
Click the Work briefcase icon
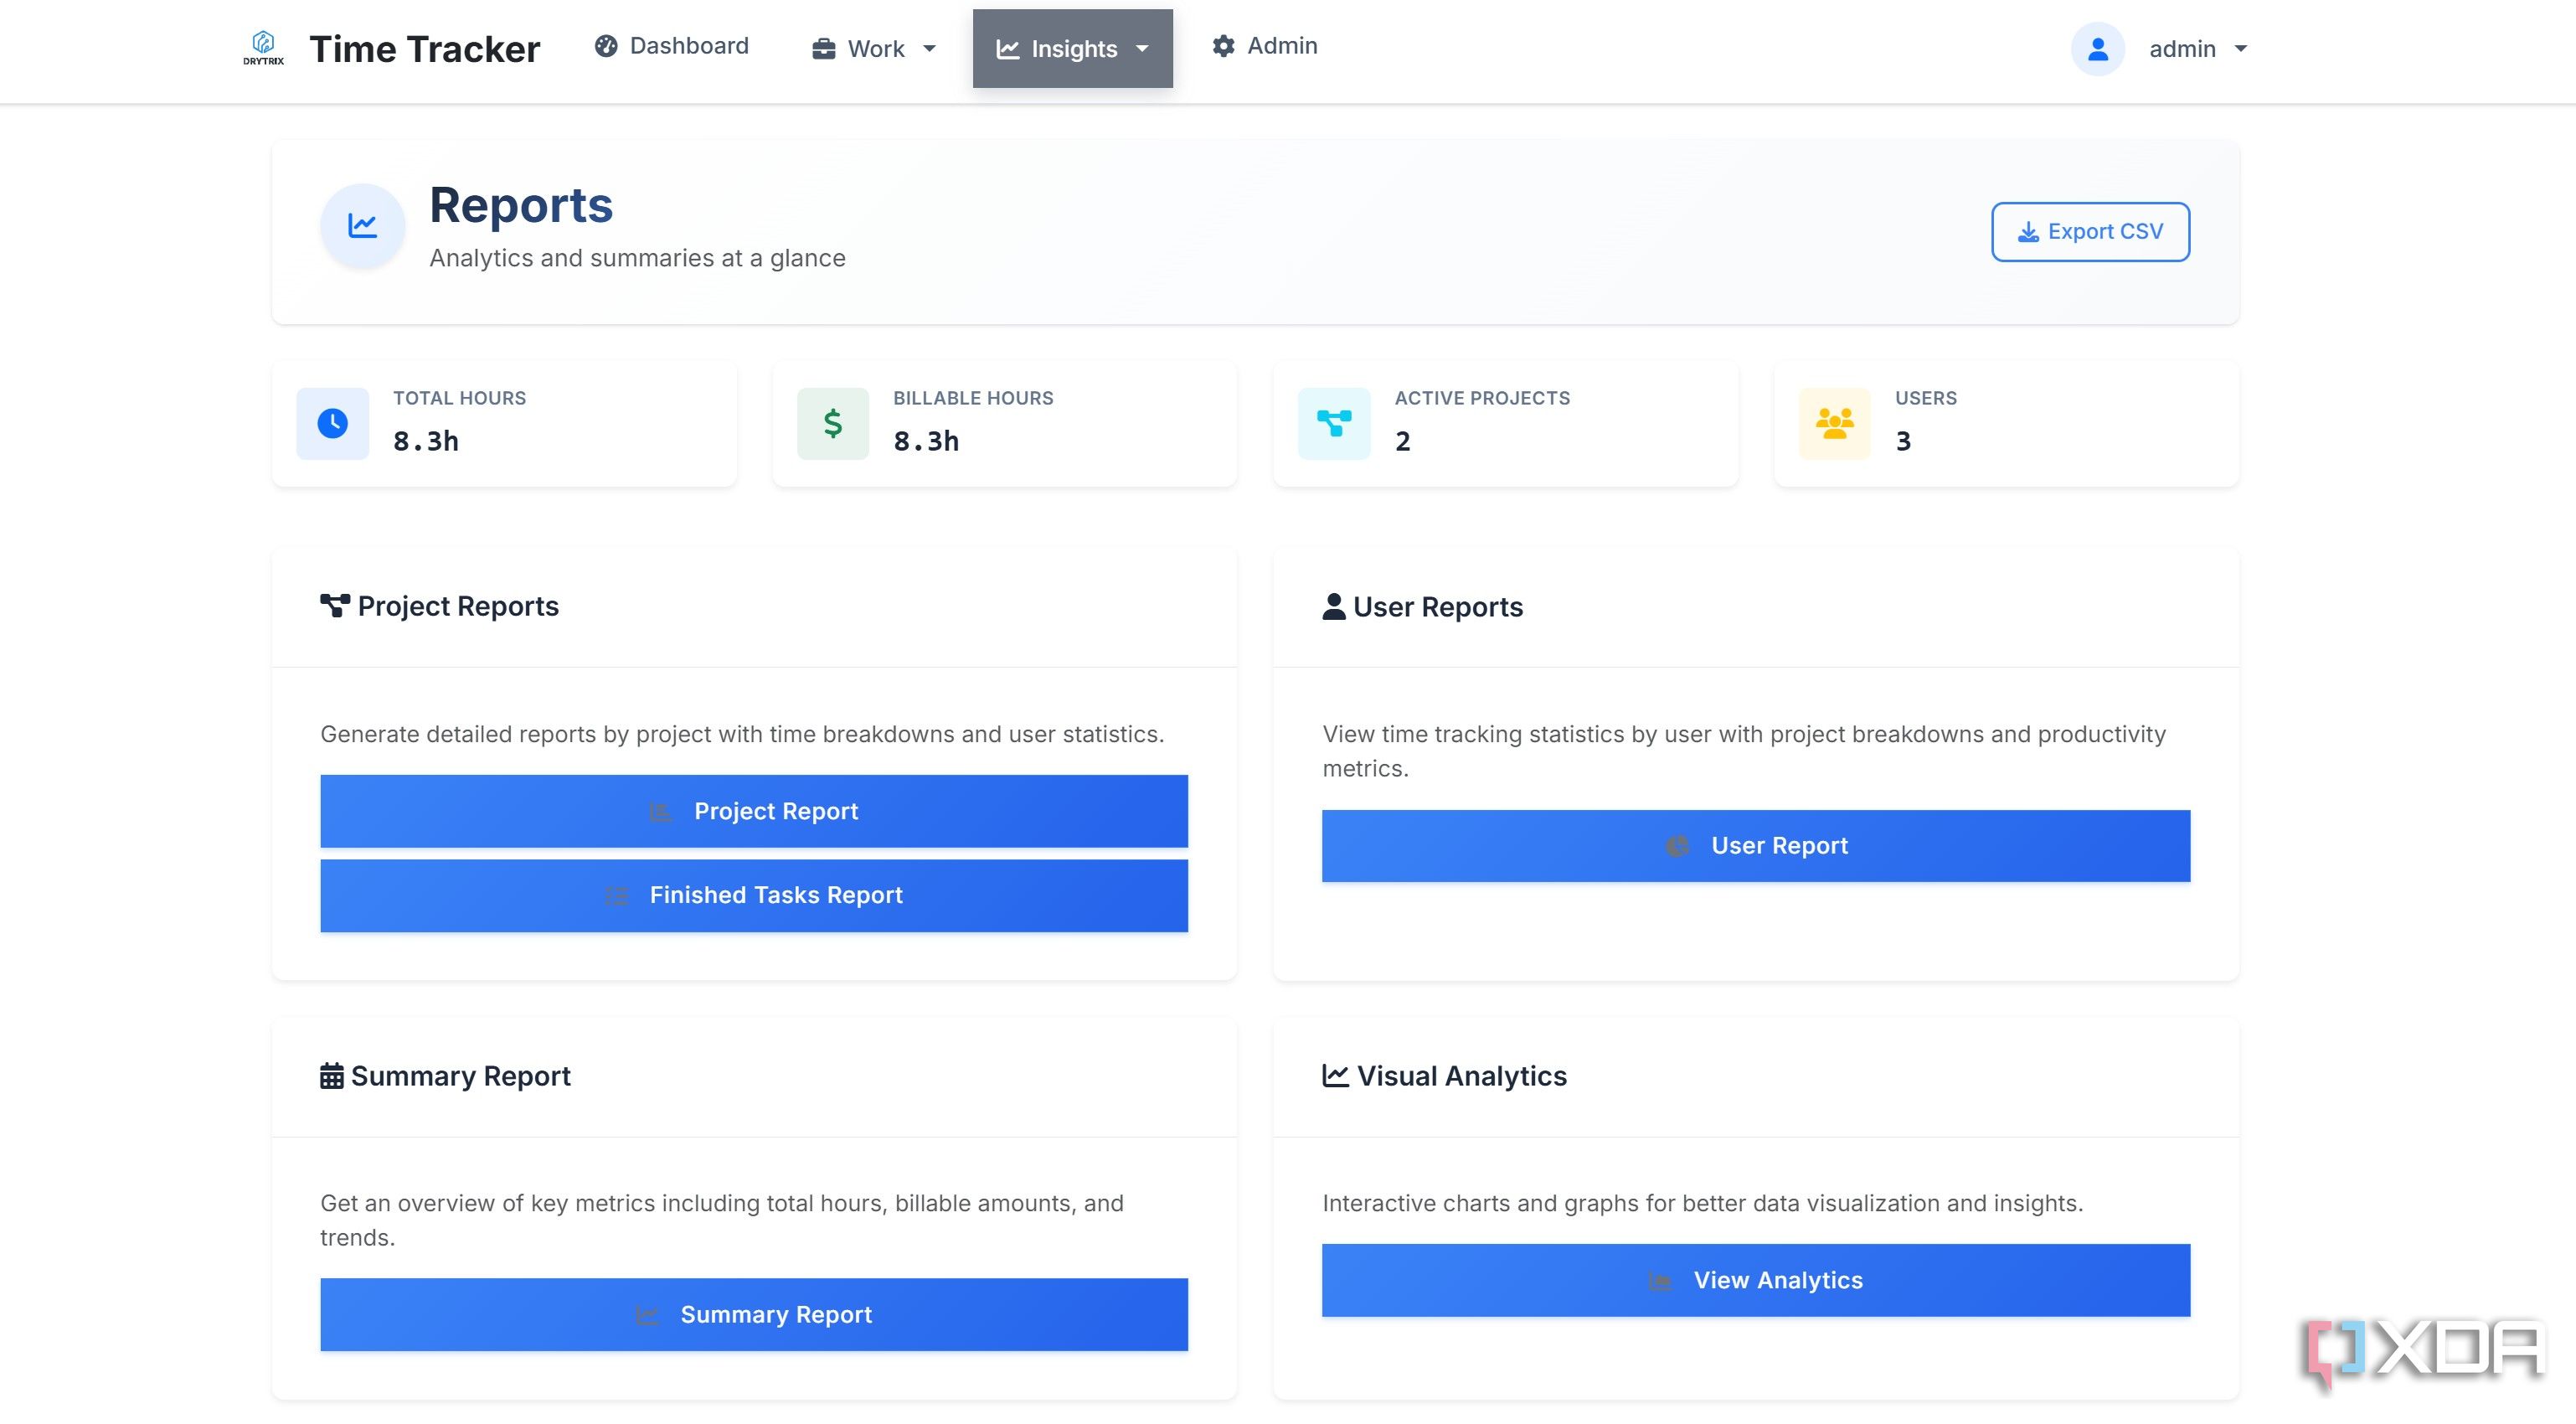[823, 48]
